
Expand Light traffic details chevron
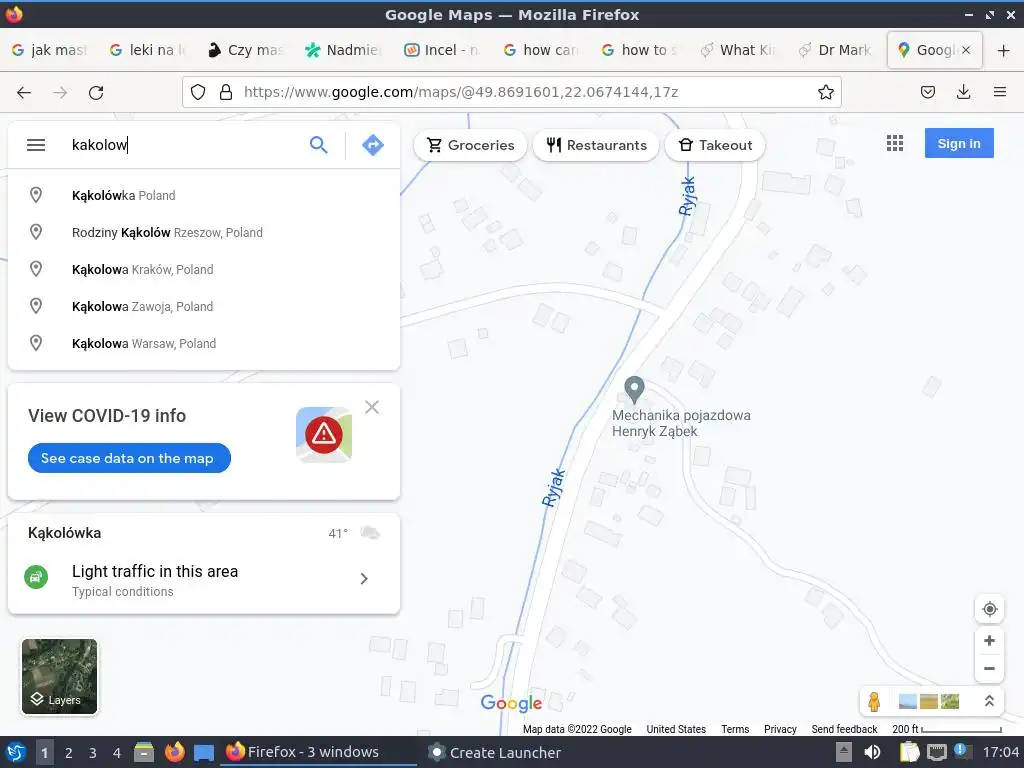pyautogui.click(x=364, y=579)
